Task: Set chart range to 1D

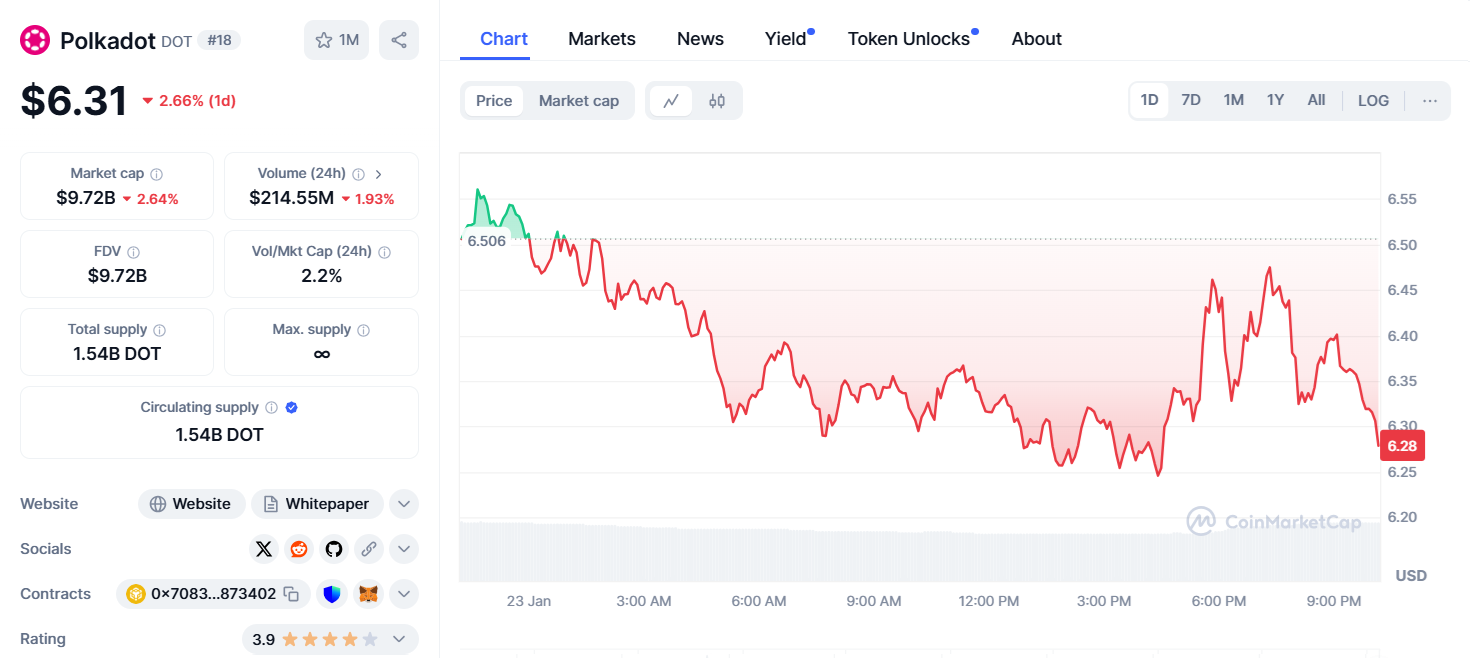Action: (1150, 100)
